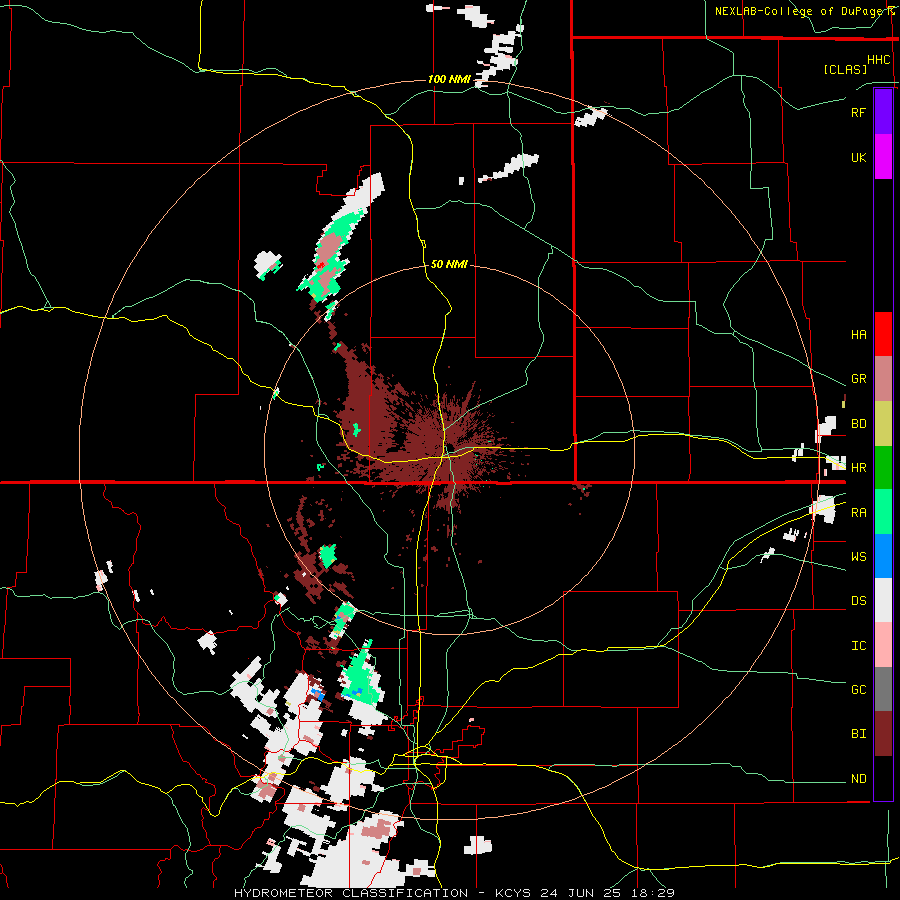Click the 'BD' legend label
Viewport: 900px width, 900px height.
pyautogui.click(x=858, y=424)
